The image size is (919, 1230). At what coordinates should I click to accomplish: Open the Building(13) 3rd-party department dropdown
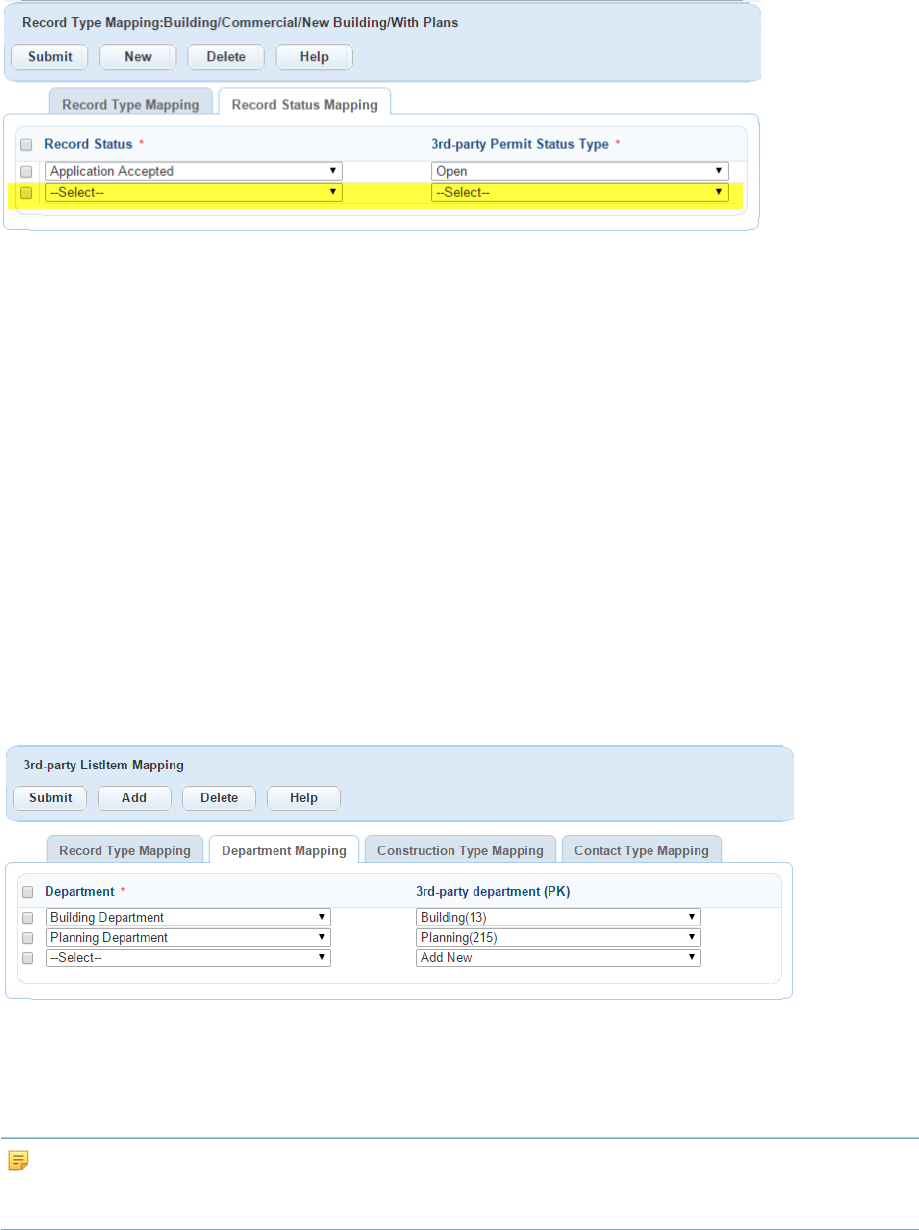(x=558, y=917)
